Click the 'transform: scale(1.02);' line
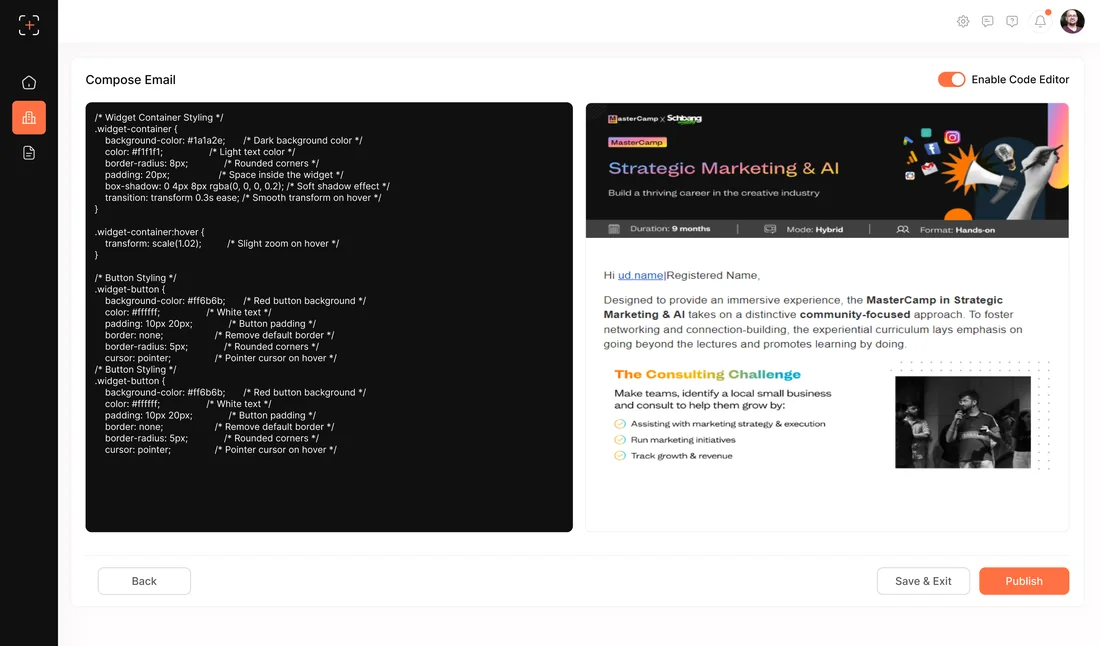Image resolution: width=1100 pixels, height=646 pixels. (153, 243)
